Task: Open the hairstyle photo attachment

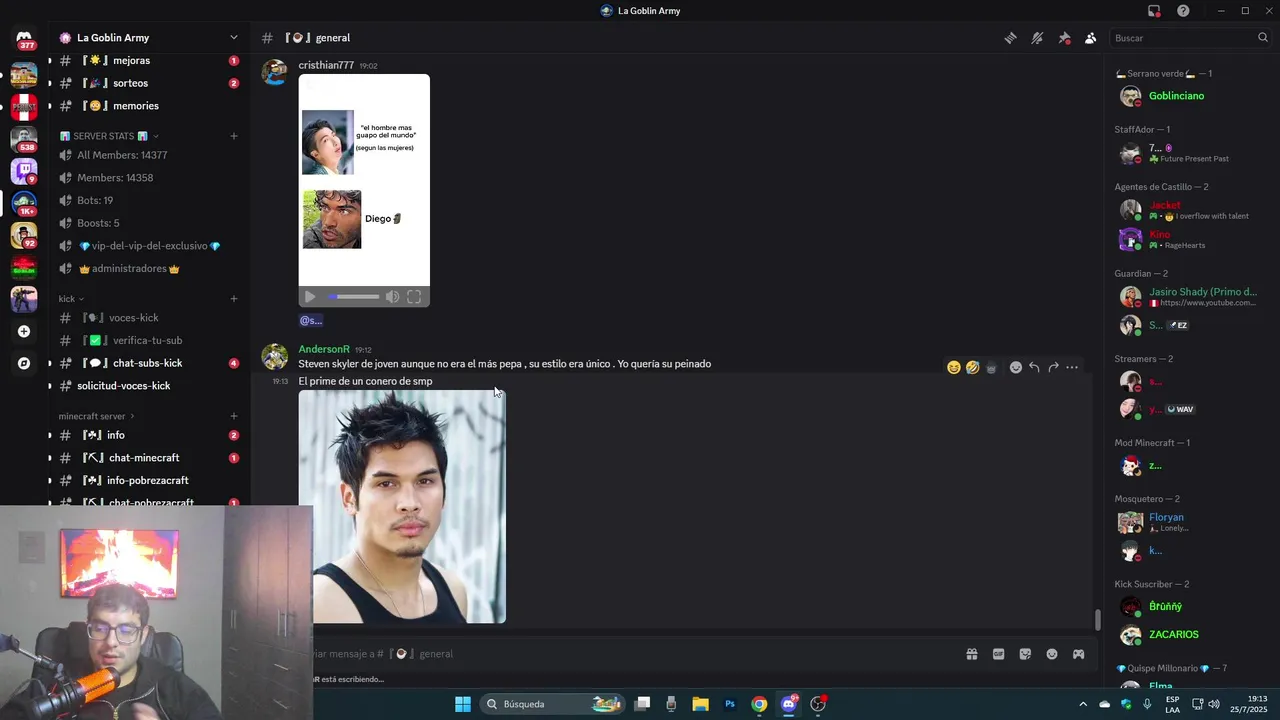Action: pyautogui.click(x=402, y=506)
